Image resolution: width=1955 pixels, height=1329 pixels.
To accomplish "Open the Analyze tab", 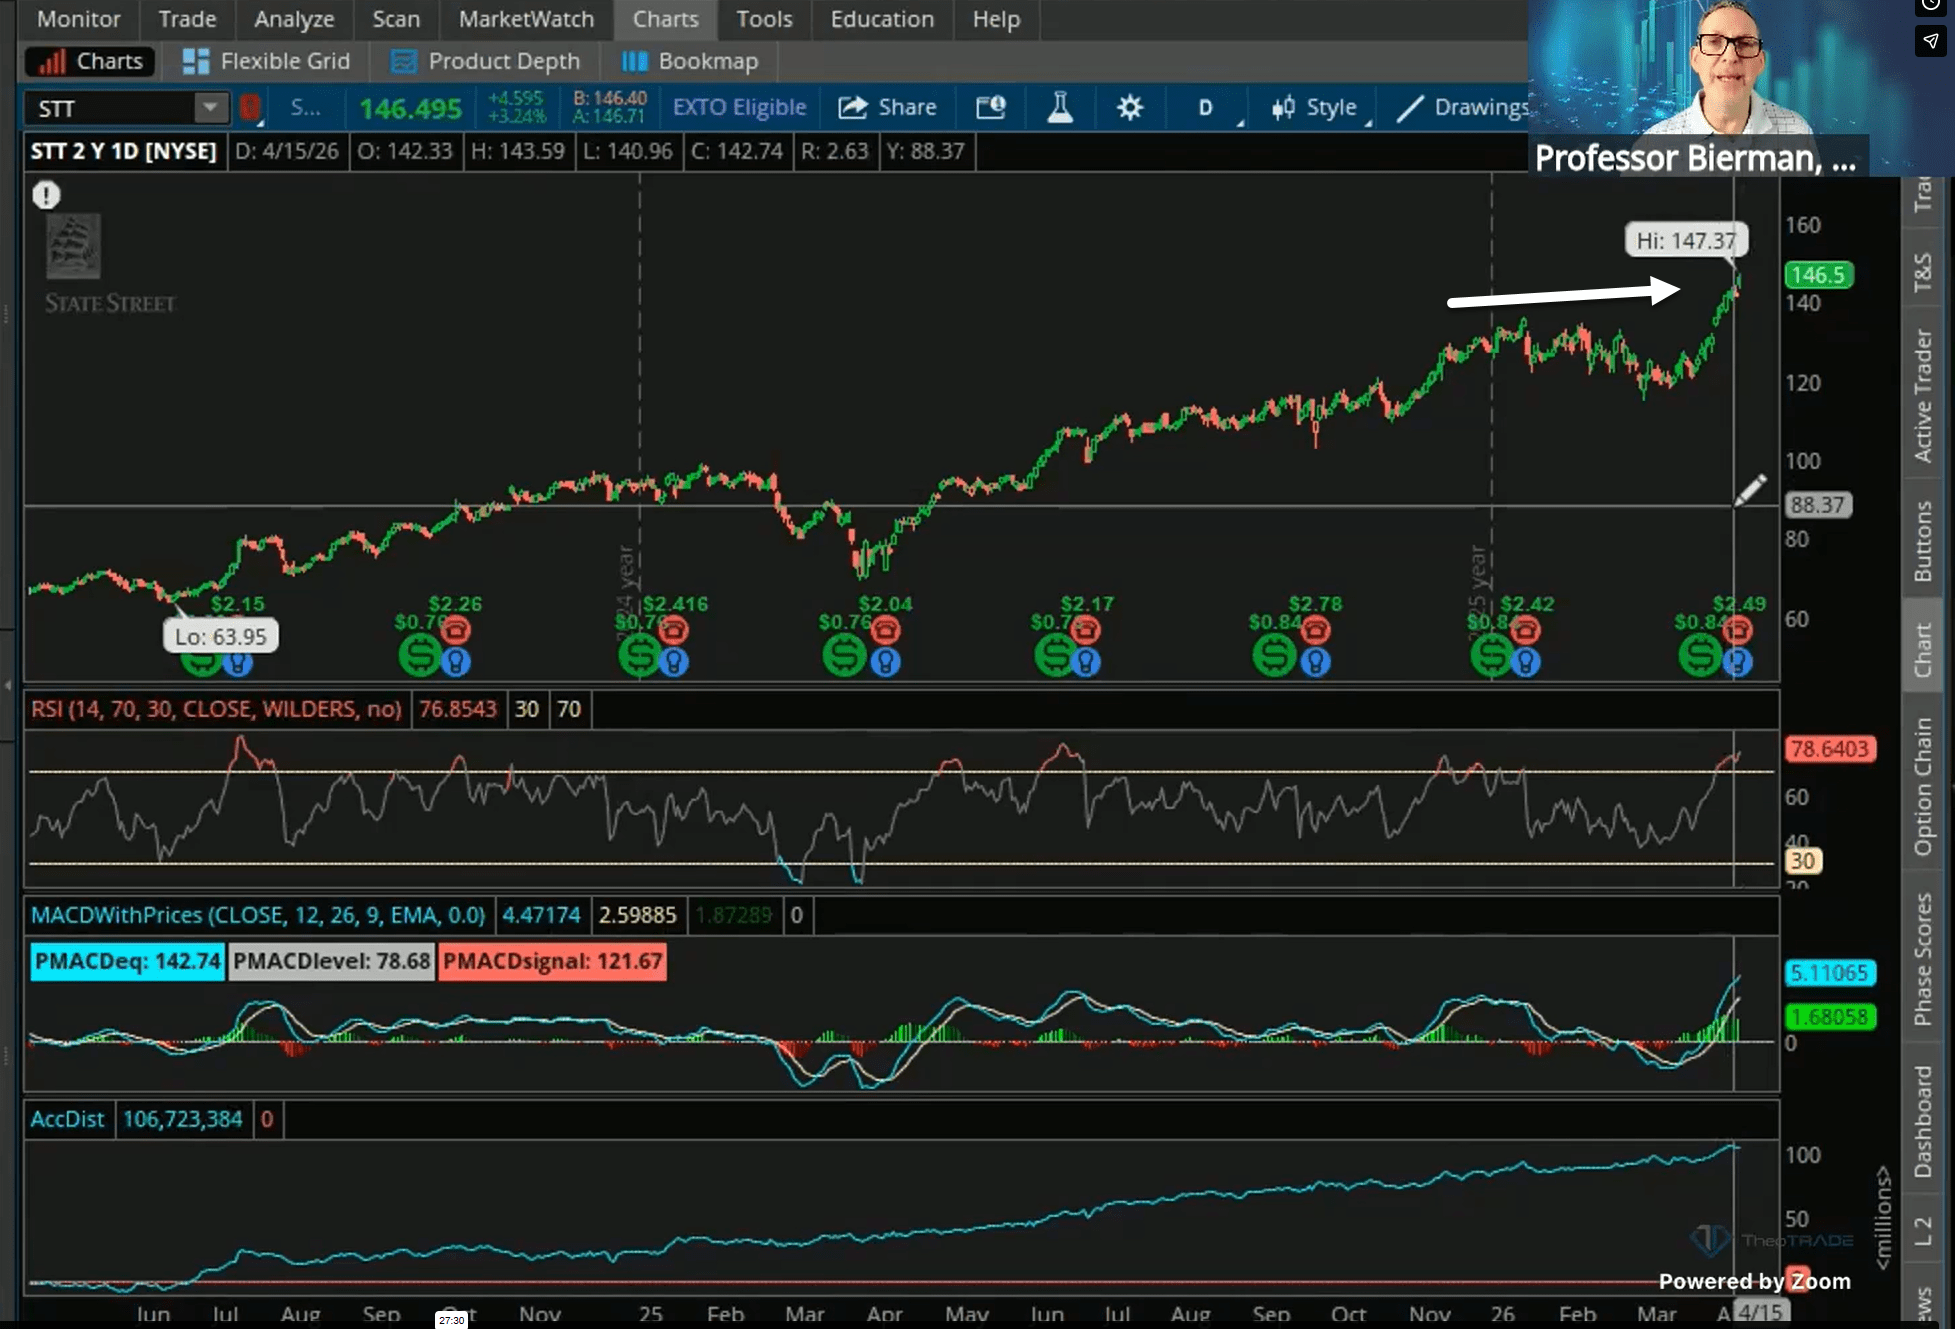I will pos(294,19).
